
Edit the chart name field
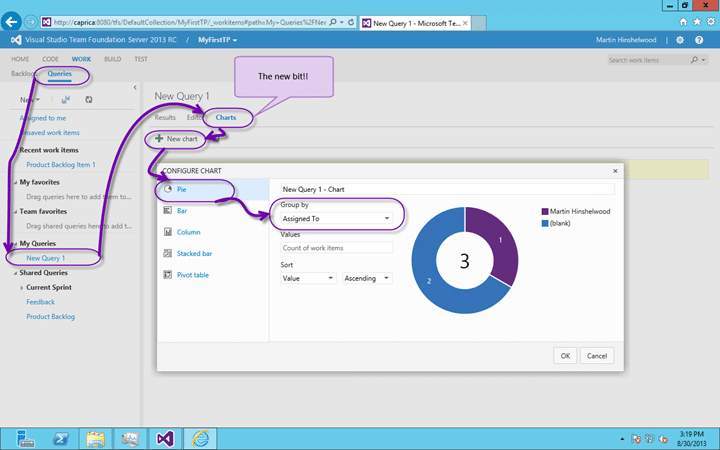[447, 189]
